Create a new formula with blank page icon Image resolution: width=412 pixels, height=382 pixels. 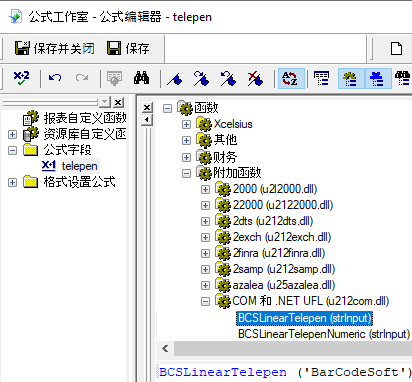[x=396, y=49]
